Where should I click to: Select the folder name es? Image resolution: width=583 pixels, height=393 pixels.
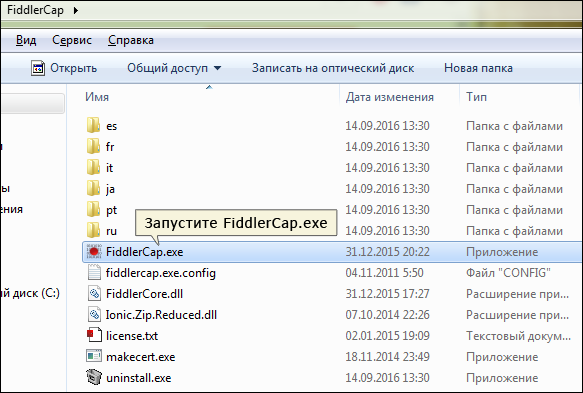point(112,126)
